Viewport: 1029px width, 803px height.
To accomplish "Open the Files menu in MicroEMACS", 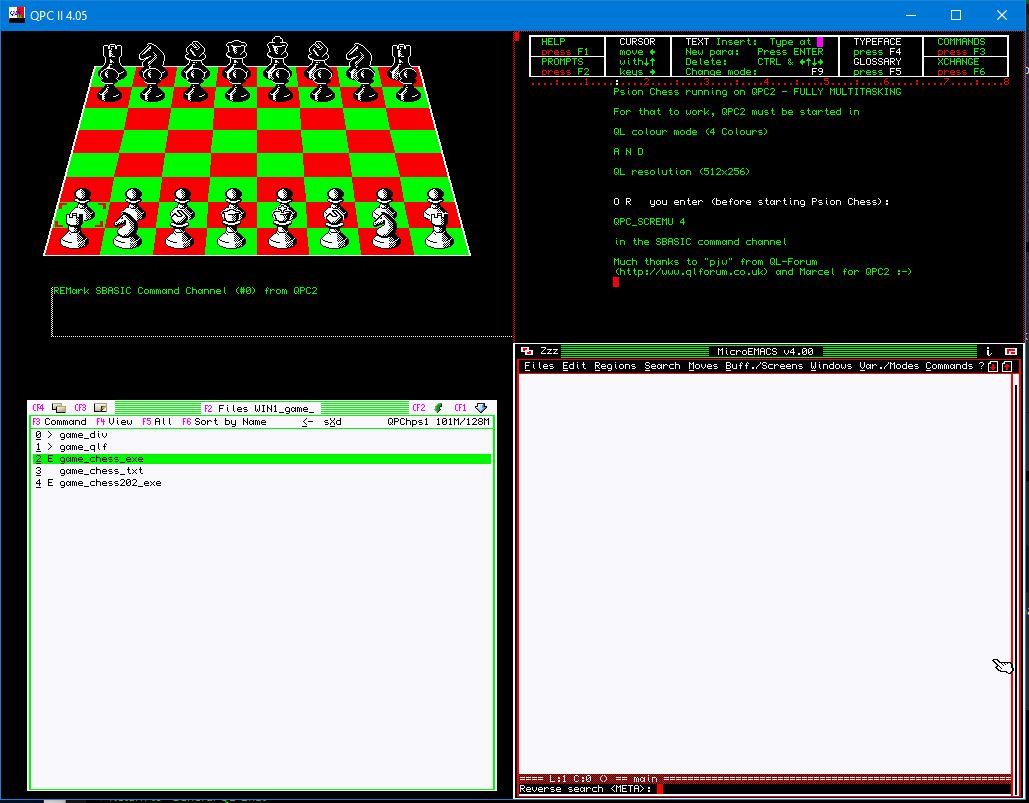I will tap(539, 366).
